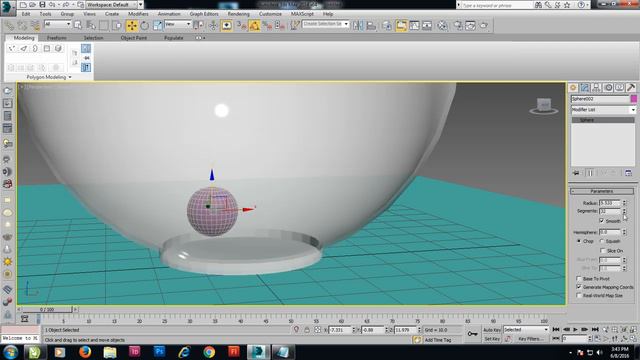Play the animation
The image size is (640, 360).
coord(576,329)
